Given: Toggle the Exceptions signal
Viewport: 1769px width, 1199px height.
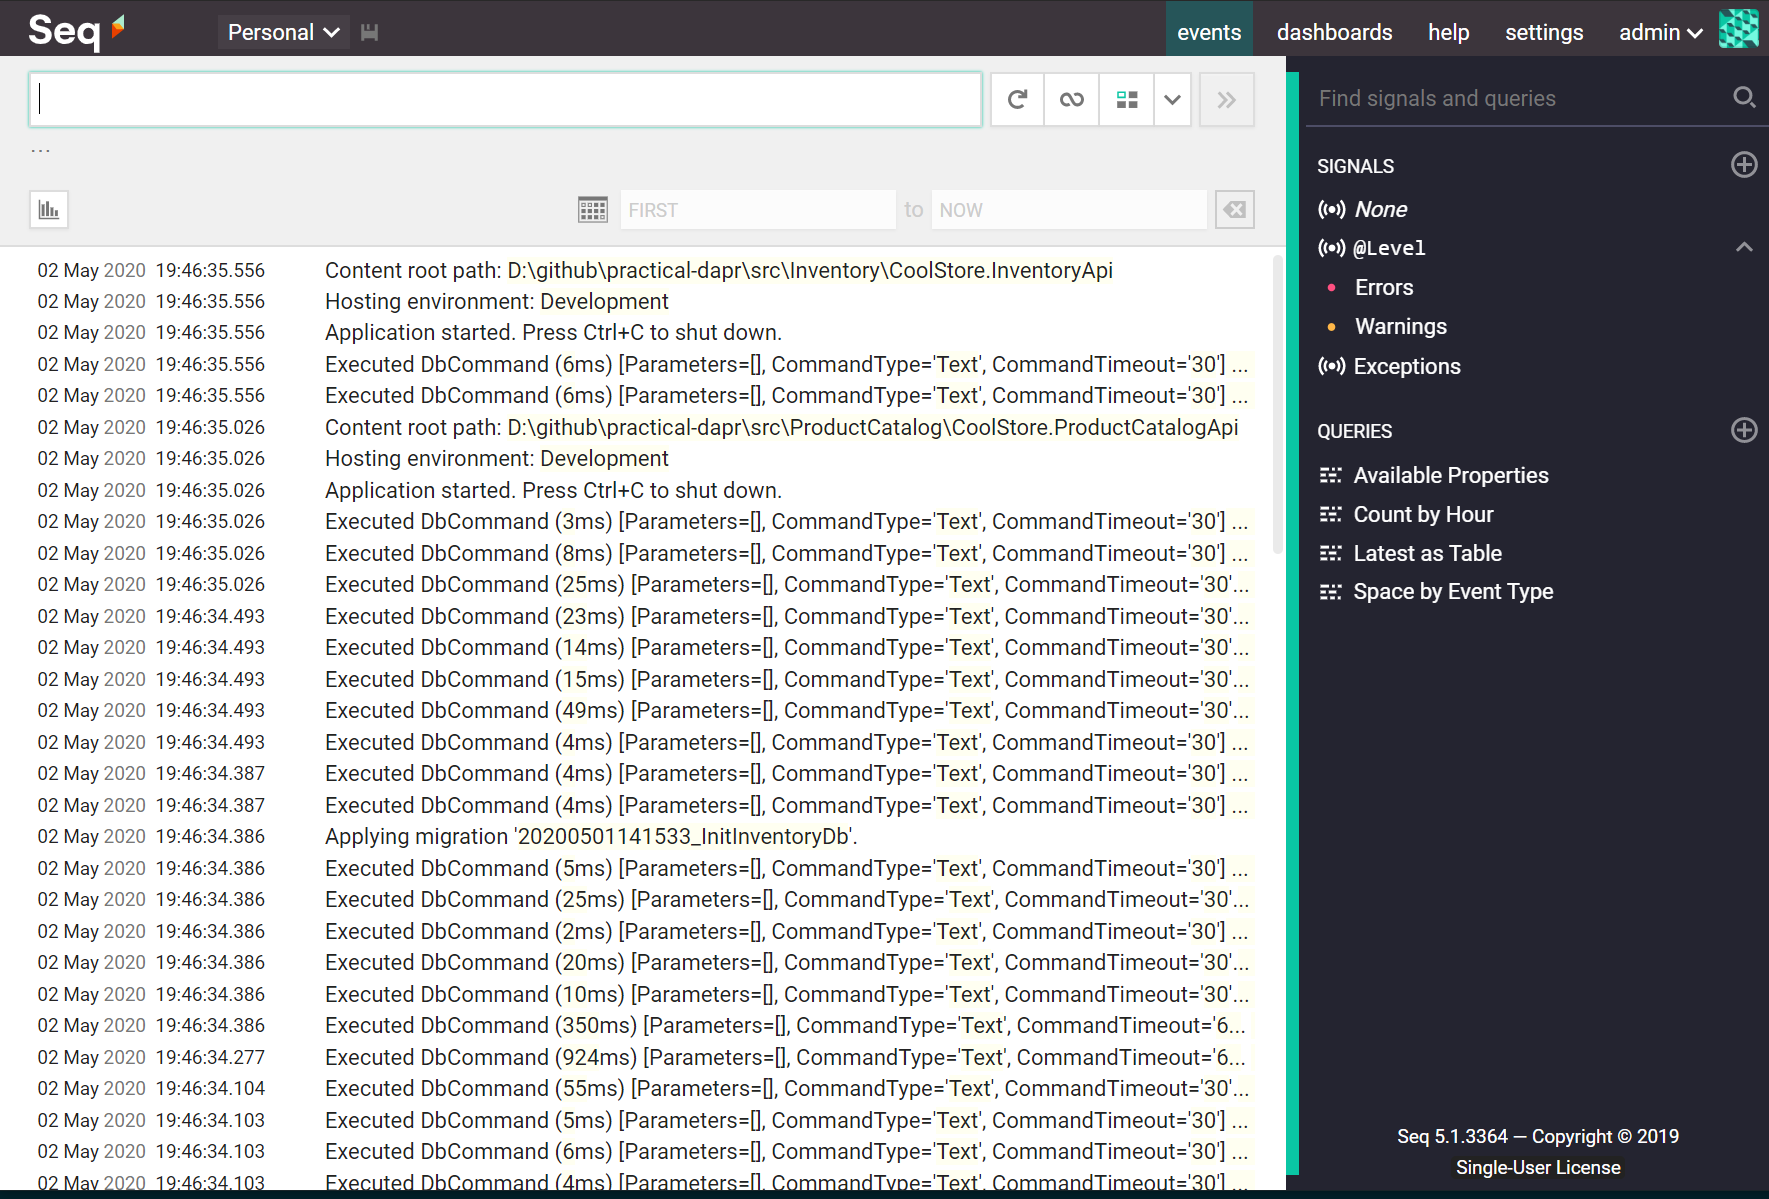Looking at the screenshot, I should pyautogui.click(x=1407, y=366).
